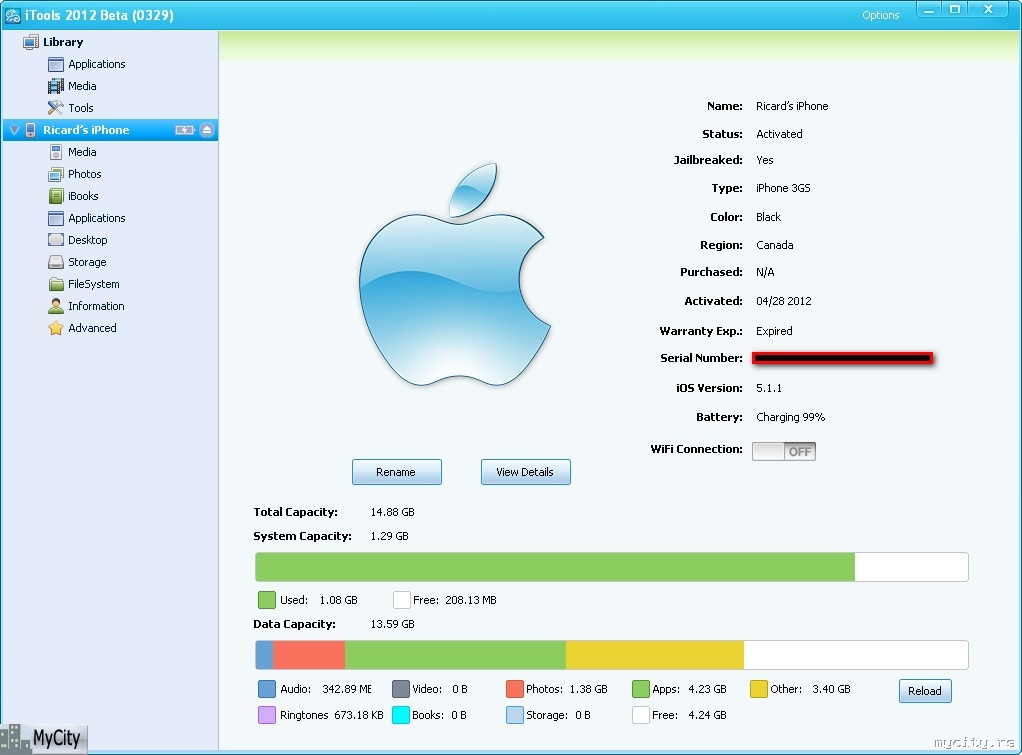Open the Tools section
Image resolution: width=1022 pixels, height=755 pixels.
[x=81, y=108]
